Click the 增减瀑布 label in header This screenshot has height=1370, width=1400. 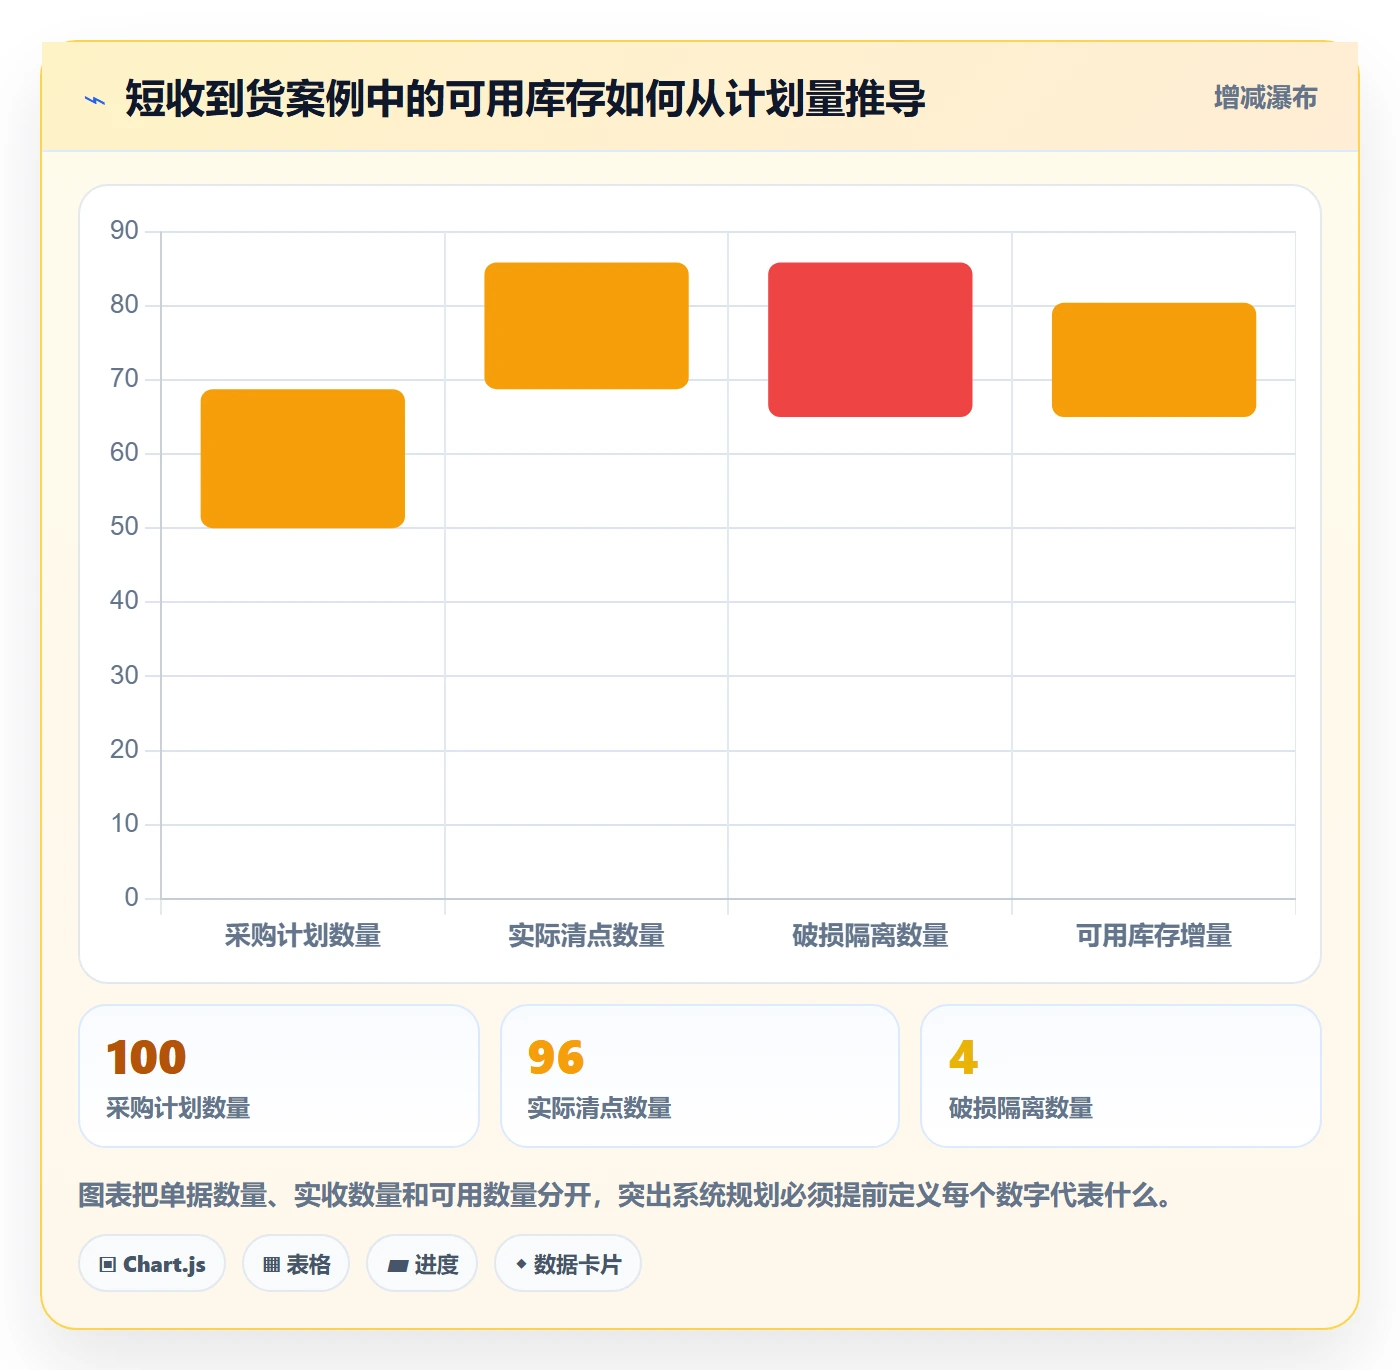tap(1265, 97)
